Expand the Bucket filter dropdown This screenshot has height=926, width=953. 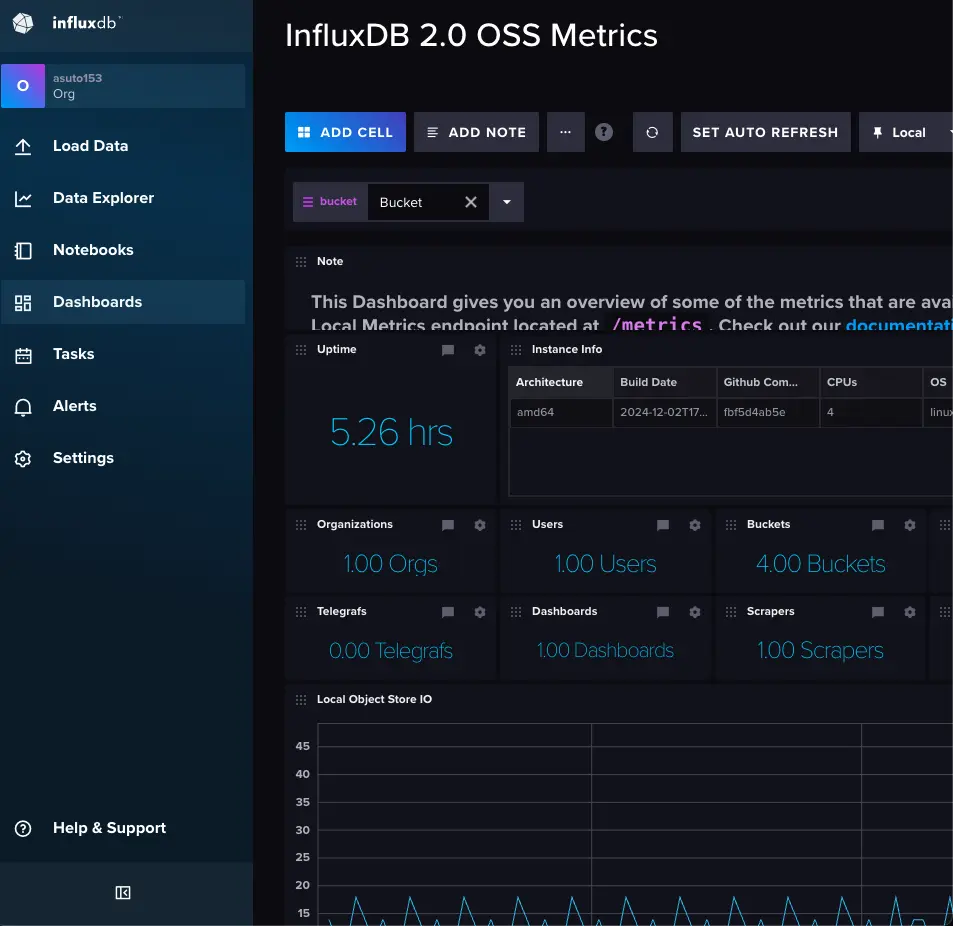coord(506,201)
